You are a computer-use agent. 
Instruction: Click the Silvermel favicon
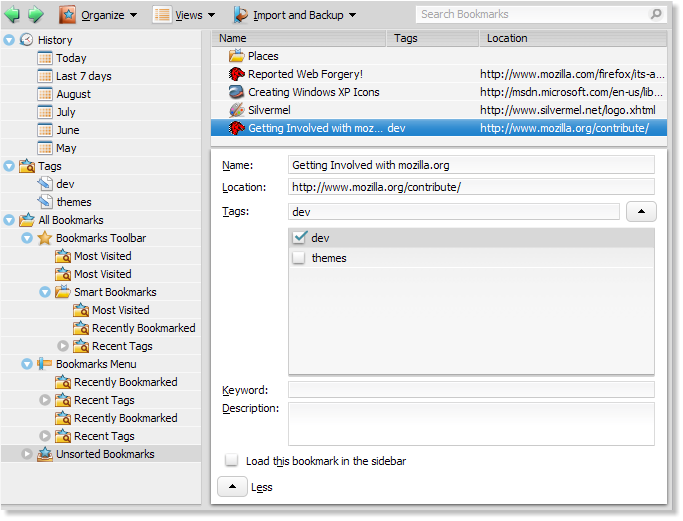(237, 110)
